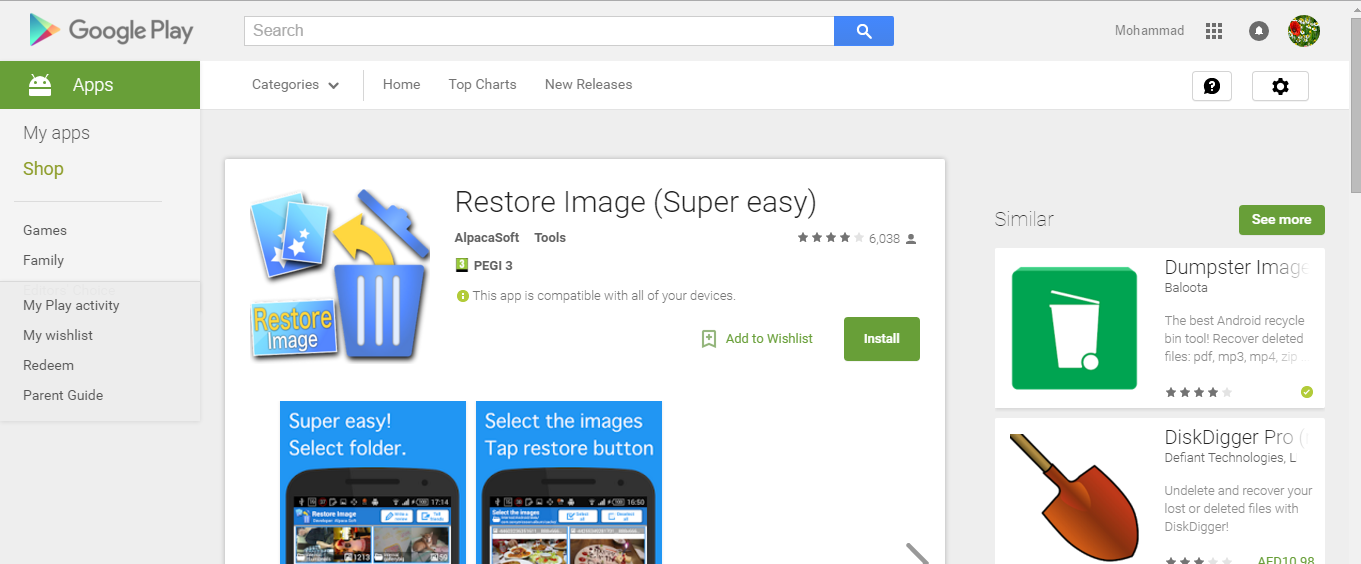This screenshot has width=1361, height=564.
Task: Click the Restore Image app icon
Action: point(340,275)
